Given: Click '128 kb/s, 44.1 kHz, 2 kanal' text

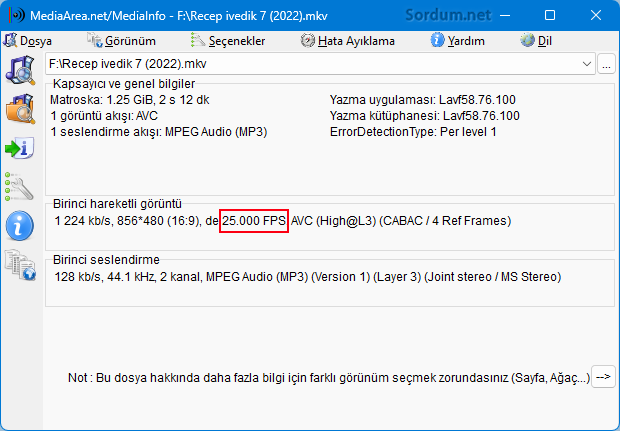Looking at the screenshot, I should click(x=127, y=277).
